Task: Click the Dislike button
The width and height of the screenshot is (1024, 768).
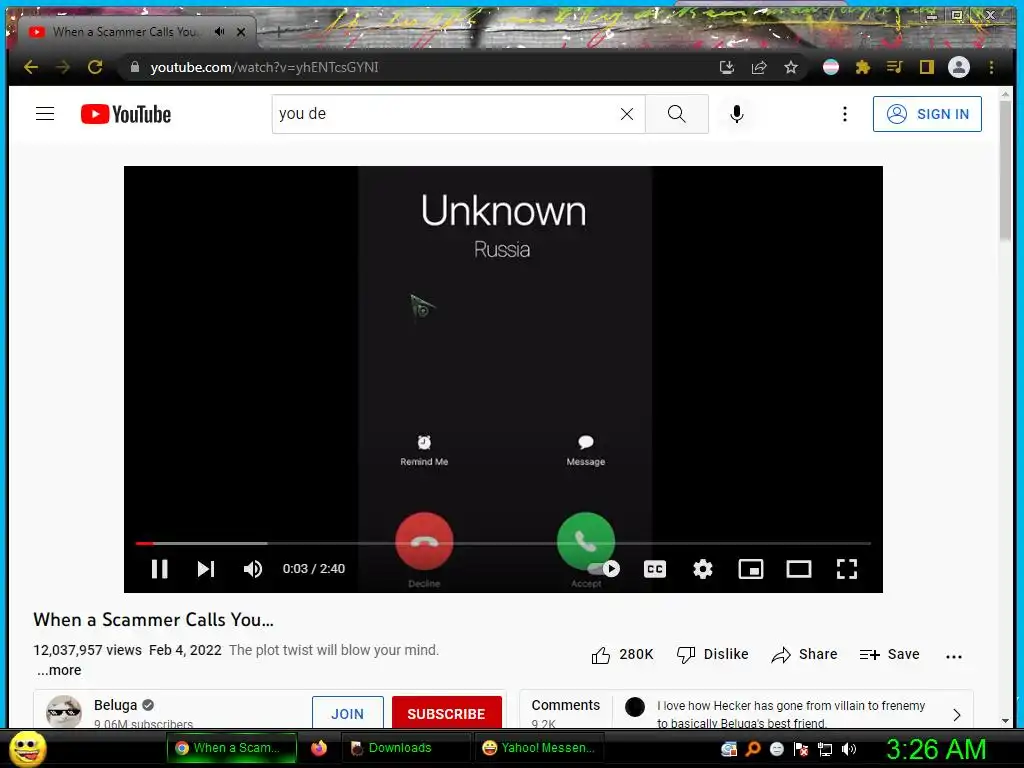Action: (712, 654)
